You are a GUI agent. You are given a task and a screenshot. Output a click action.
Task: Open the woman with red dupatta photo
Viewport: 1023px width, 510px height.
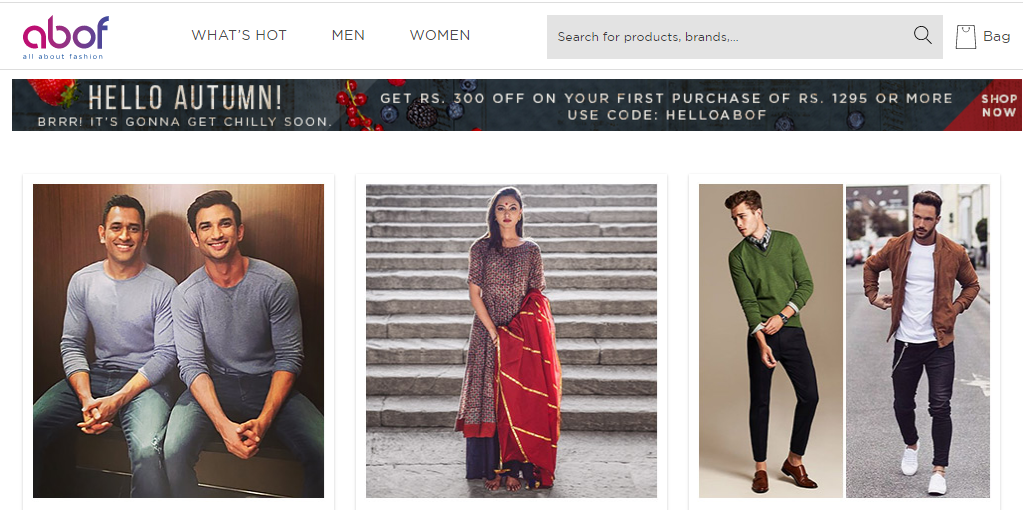pos(512,340)
